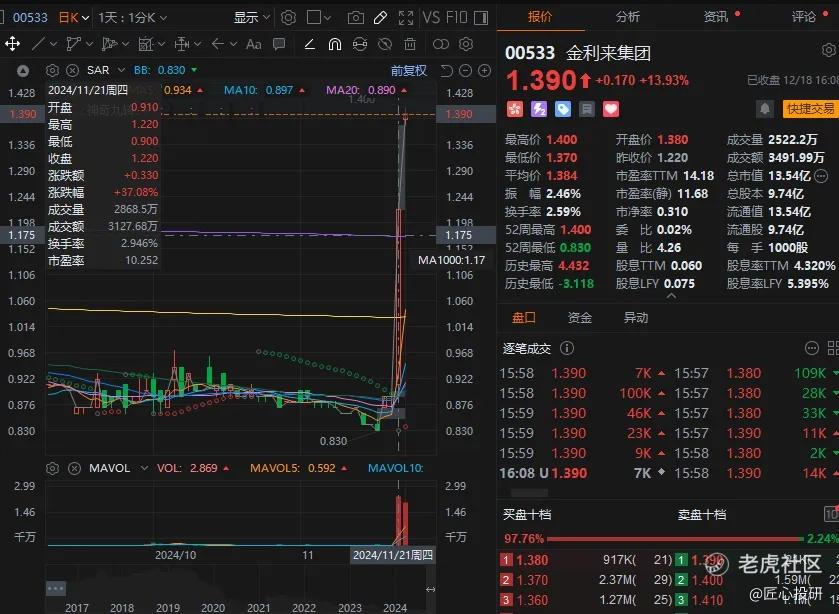Select the 盘口 sub-tab
This screenshot has width=839, height=614.
(x=524, y=318)
